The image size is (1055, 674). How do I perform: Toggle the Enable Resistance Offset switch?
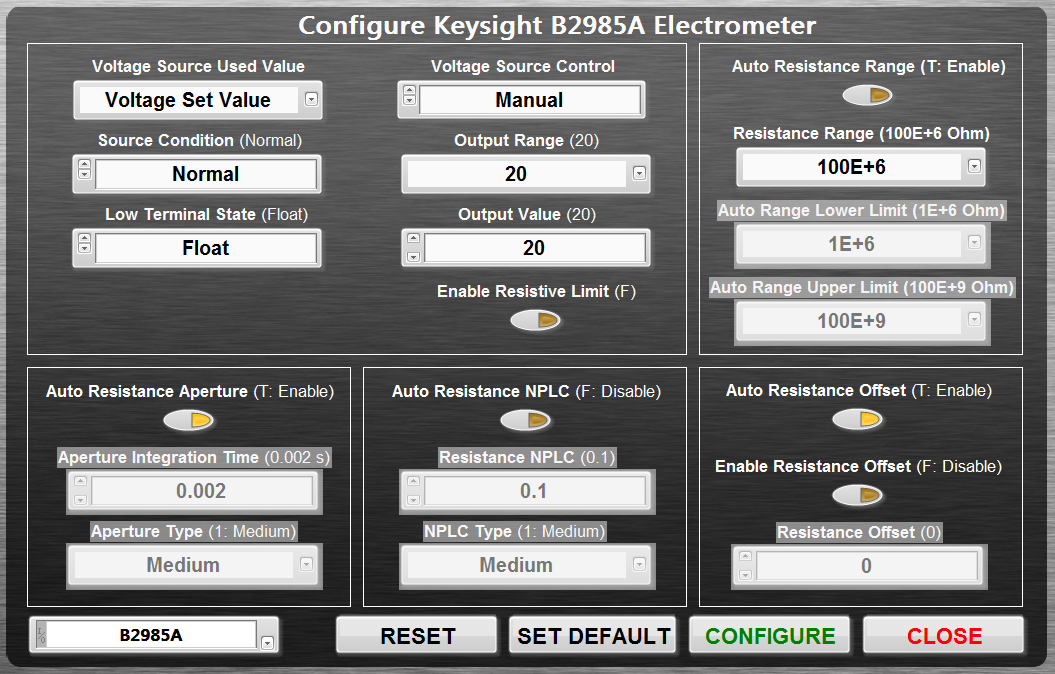tap(857, 496)
